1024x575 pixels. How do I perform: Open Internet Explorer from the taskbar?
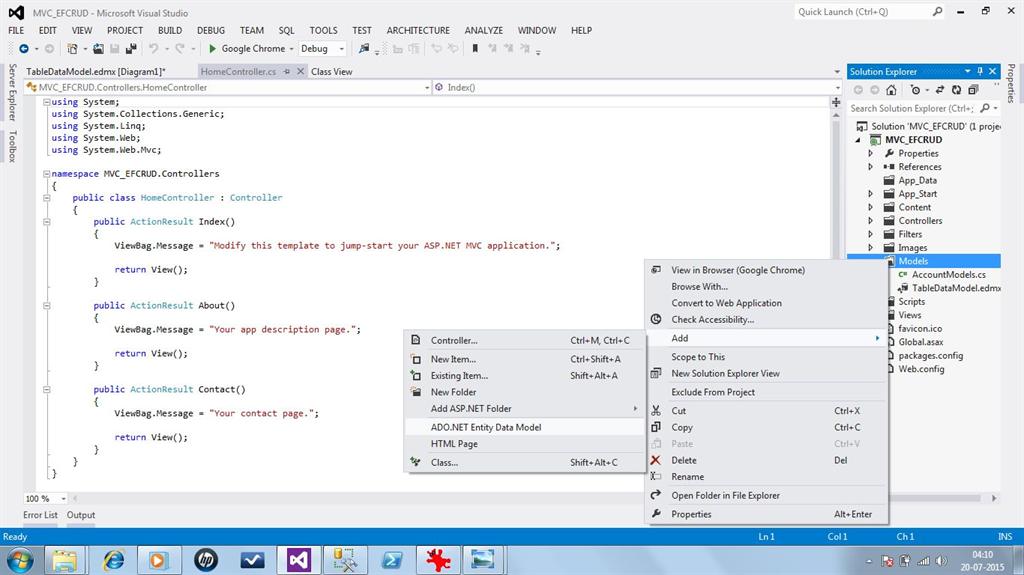[x=114, y=560]
